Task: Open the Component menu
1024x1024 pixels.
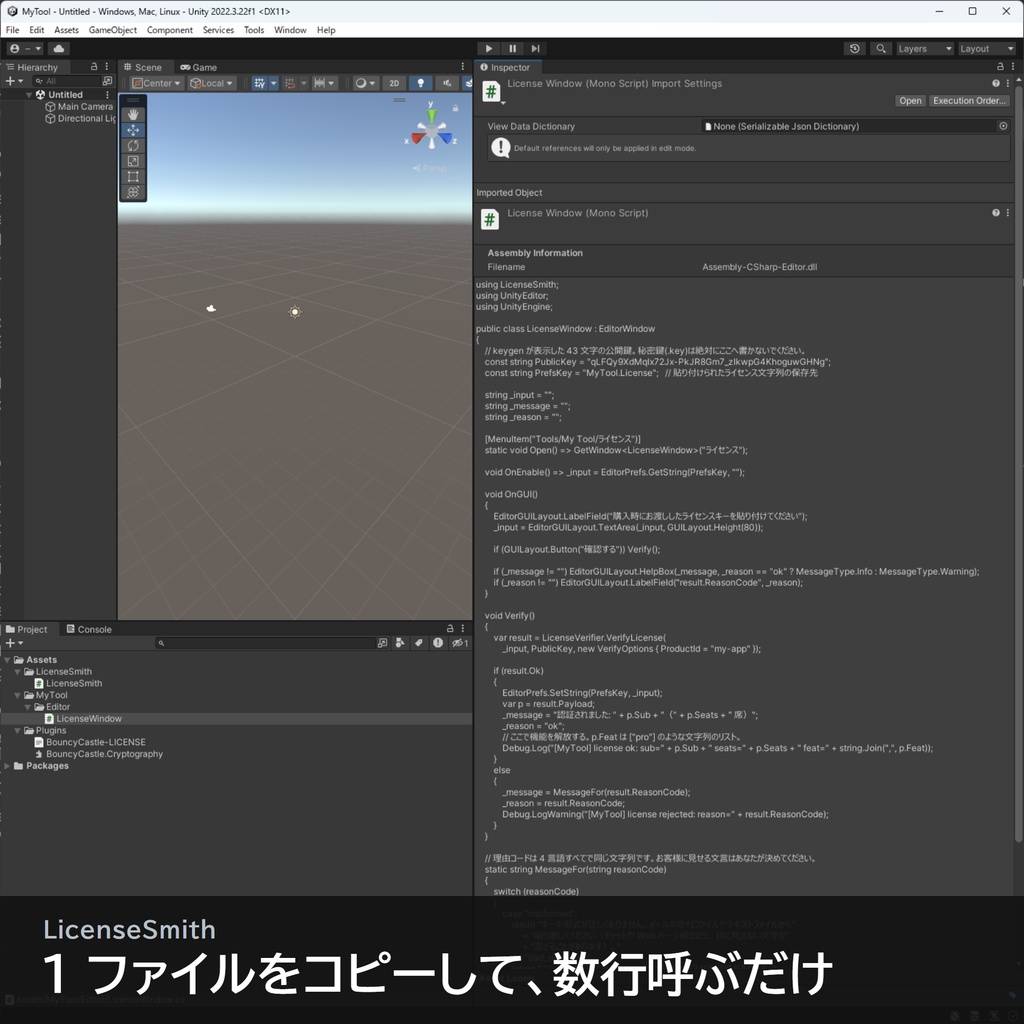Action: (170, 30)
